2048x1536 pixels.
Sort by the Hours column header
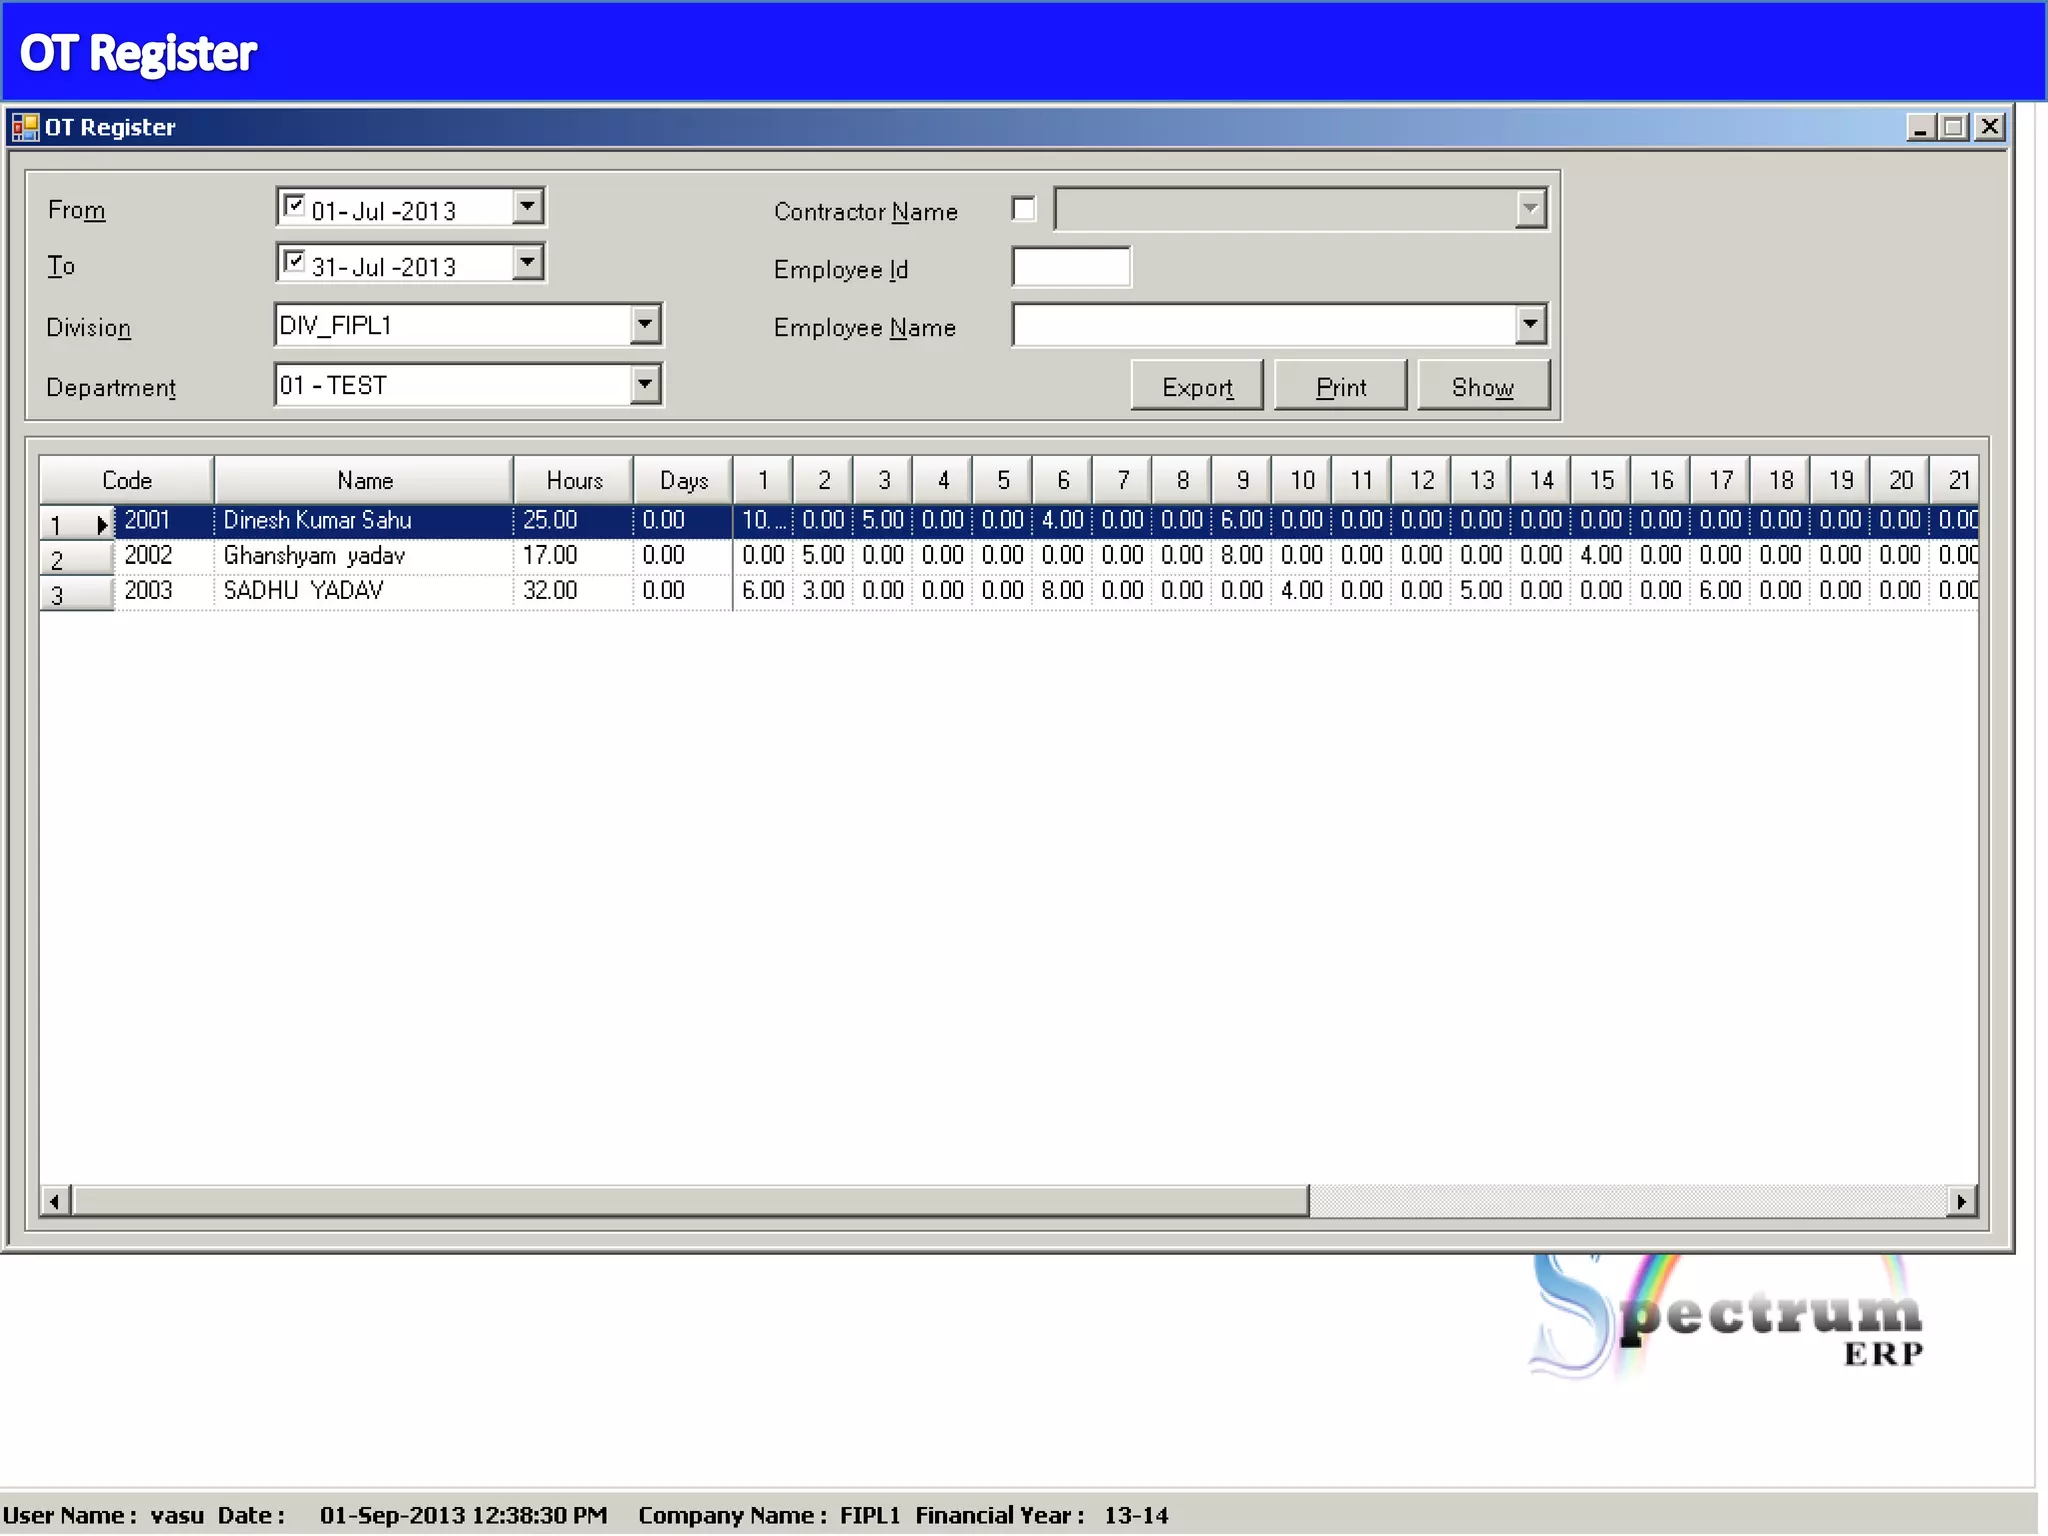click(x=574, y=481)
